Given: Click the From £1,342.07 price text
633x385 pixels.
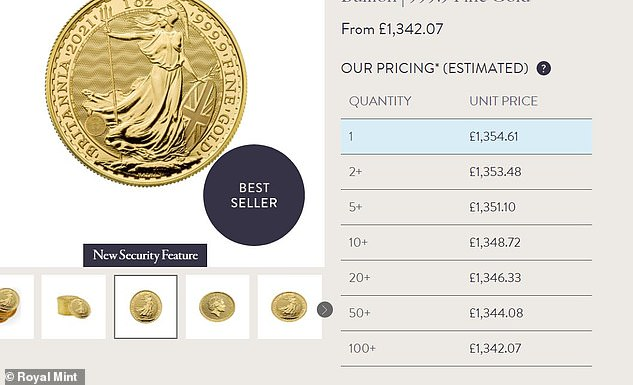Looking at the screenshot, I should coord(392,29).
